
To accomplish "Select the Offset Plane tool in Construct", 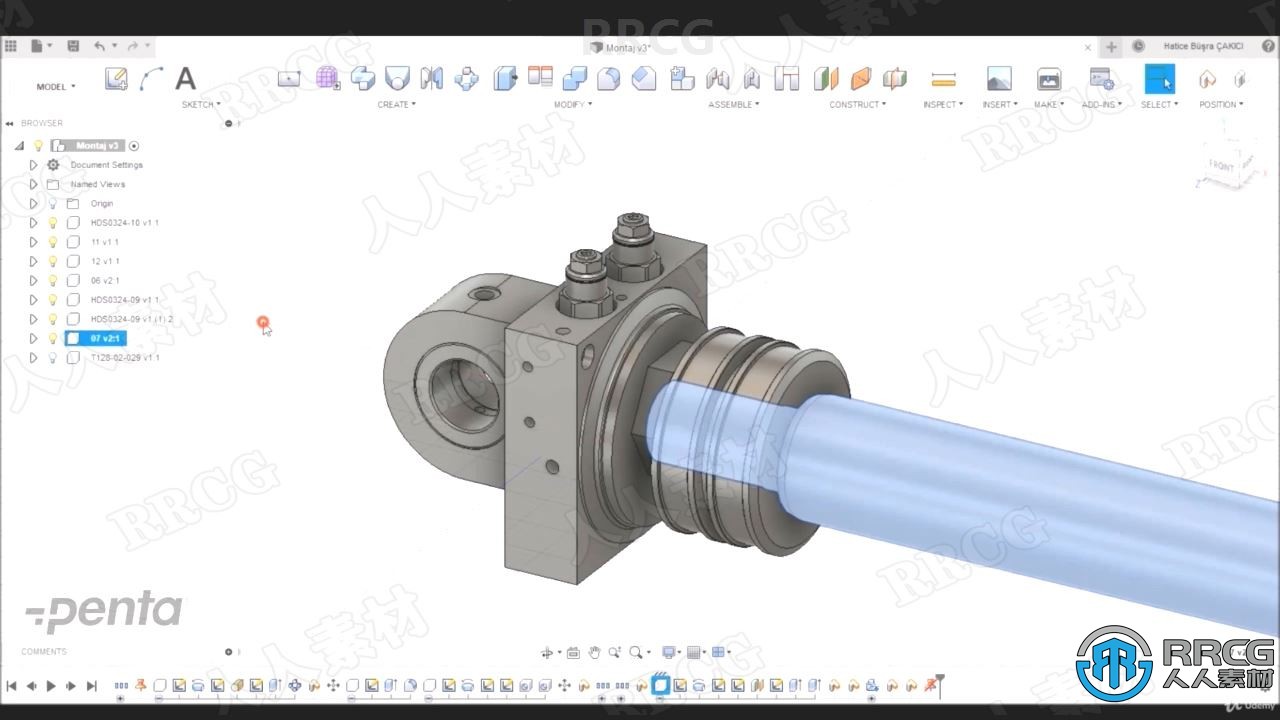I will (x=826, y=79).
